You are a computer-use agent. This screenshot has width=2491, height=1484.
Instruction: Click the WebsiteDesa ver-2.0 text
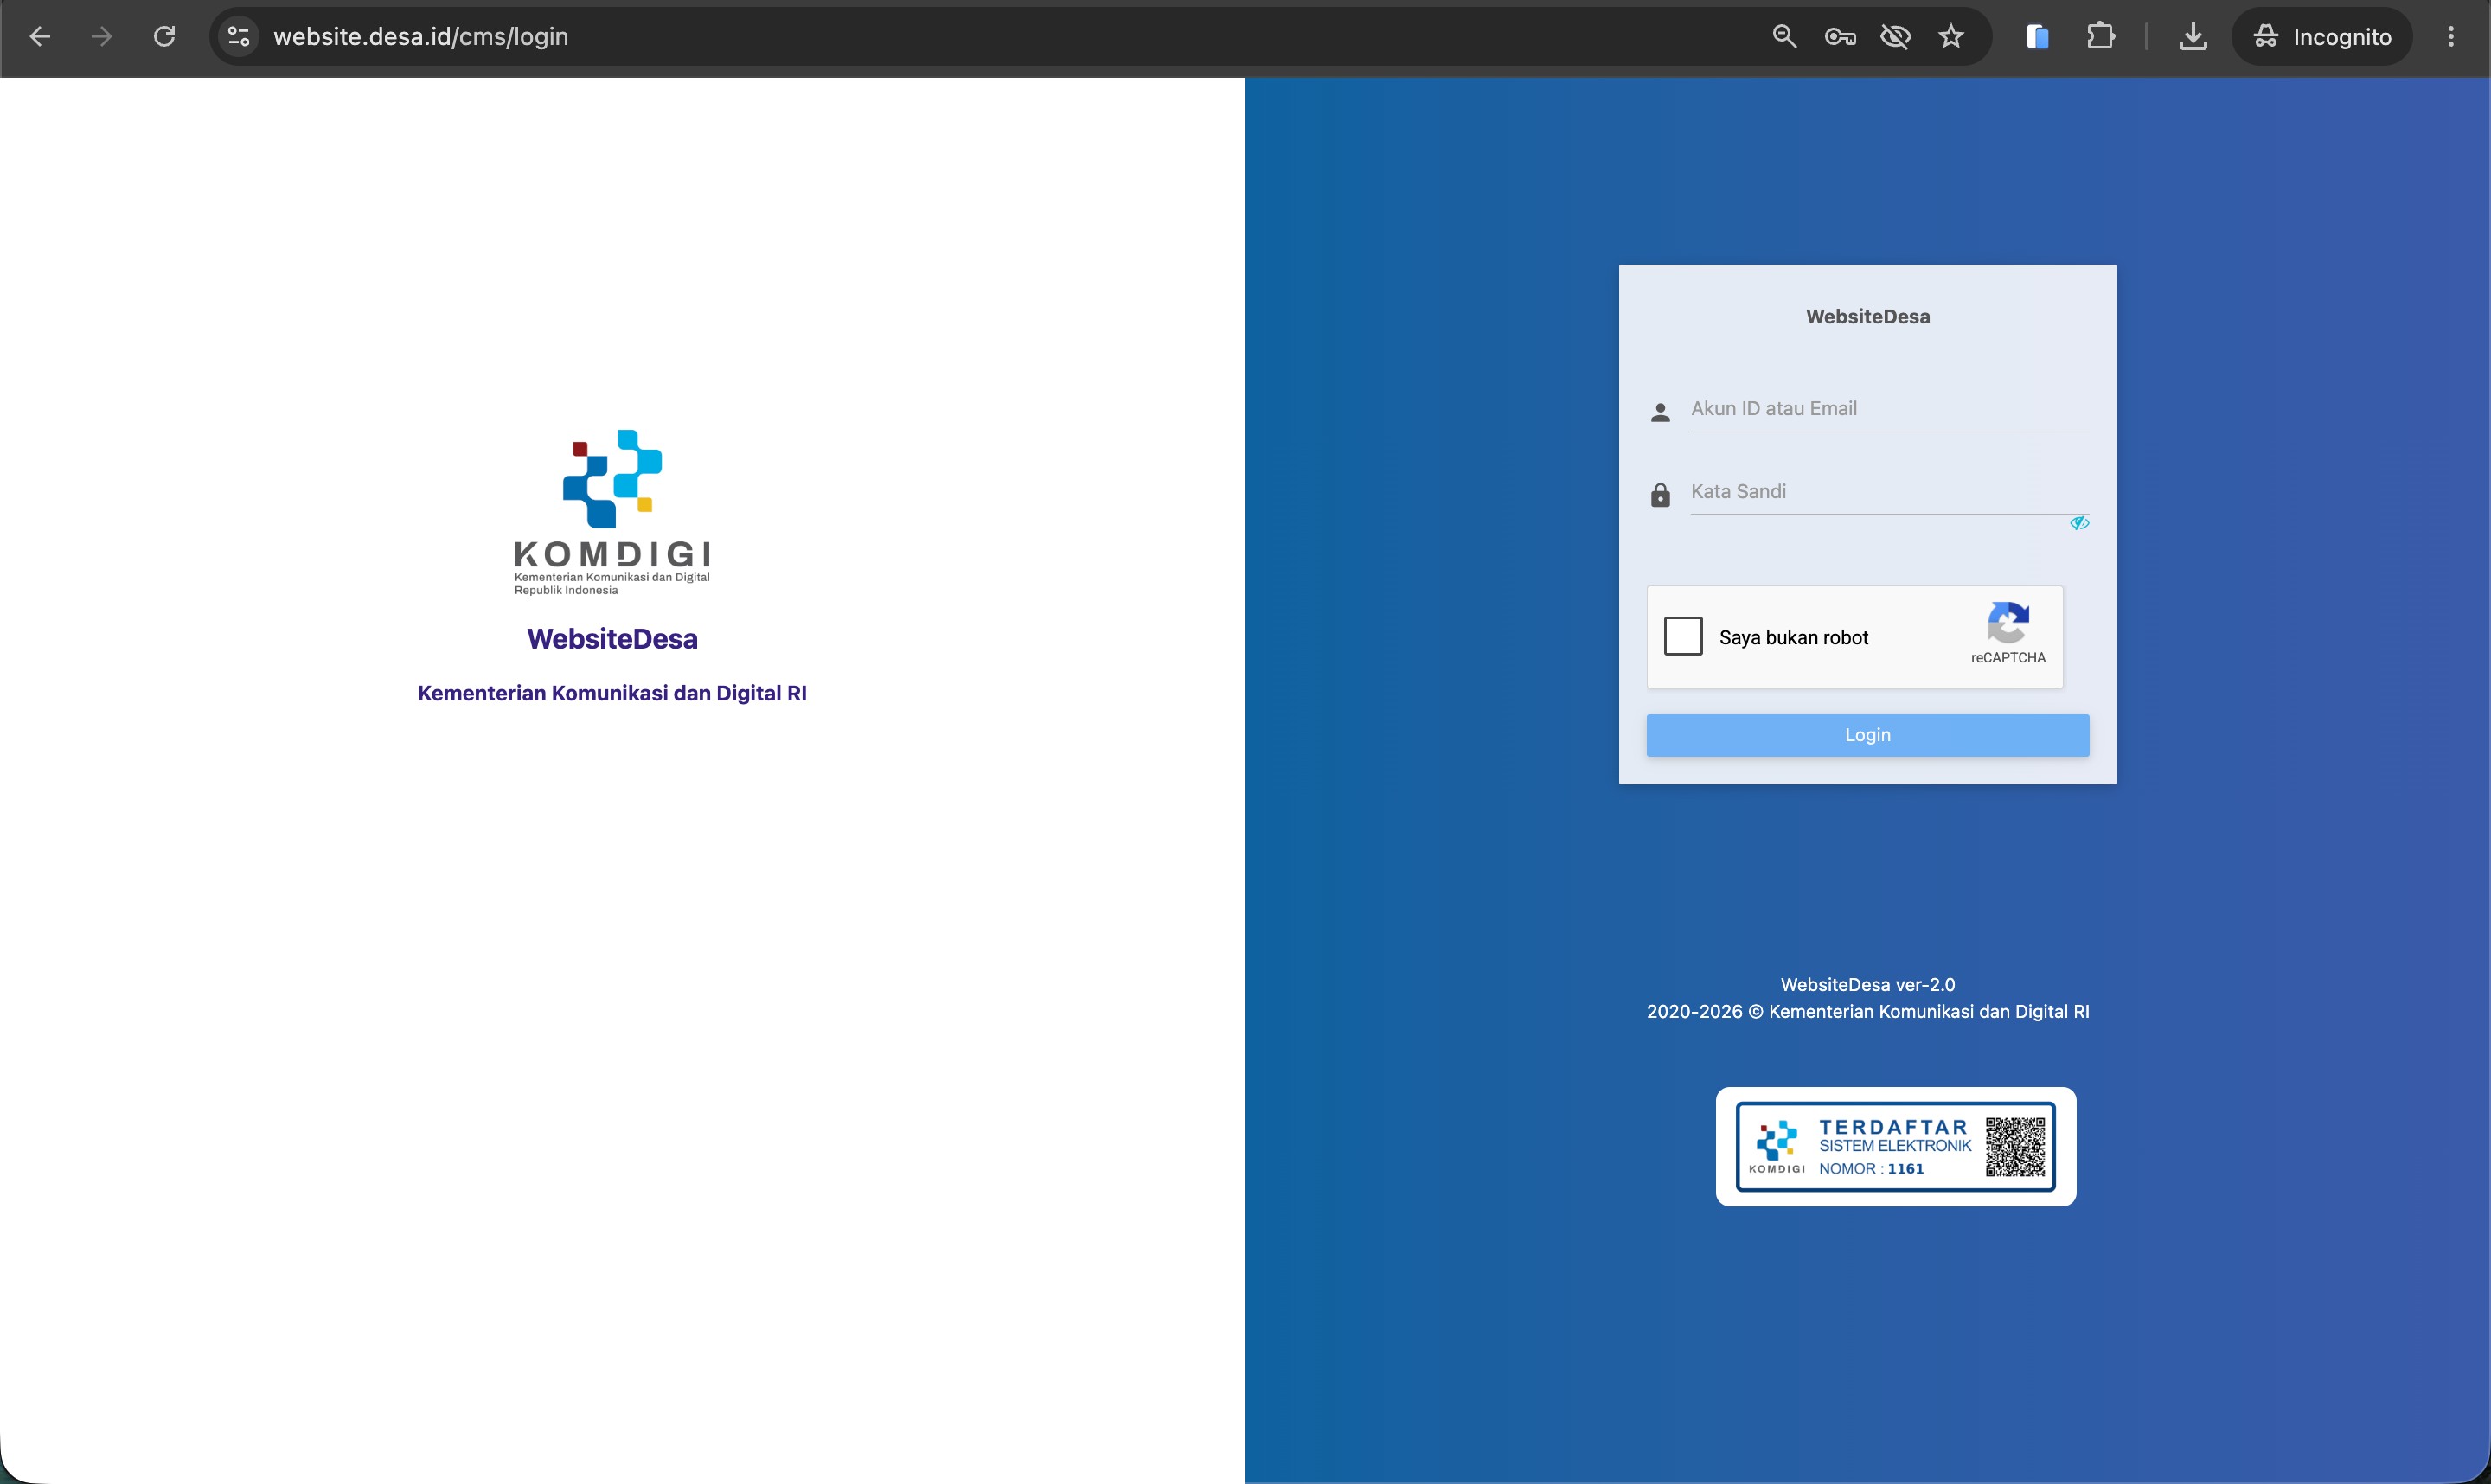(1867, 985)
